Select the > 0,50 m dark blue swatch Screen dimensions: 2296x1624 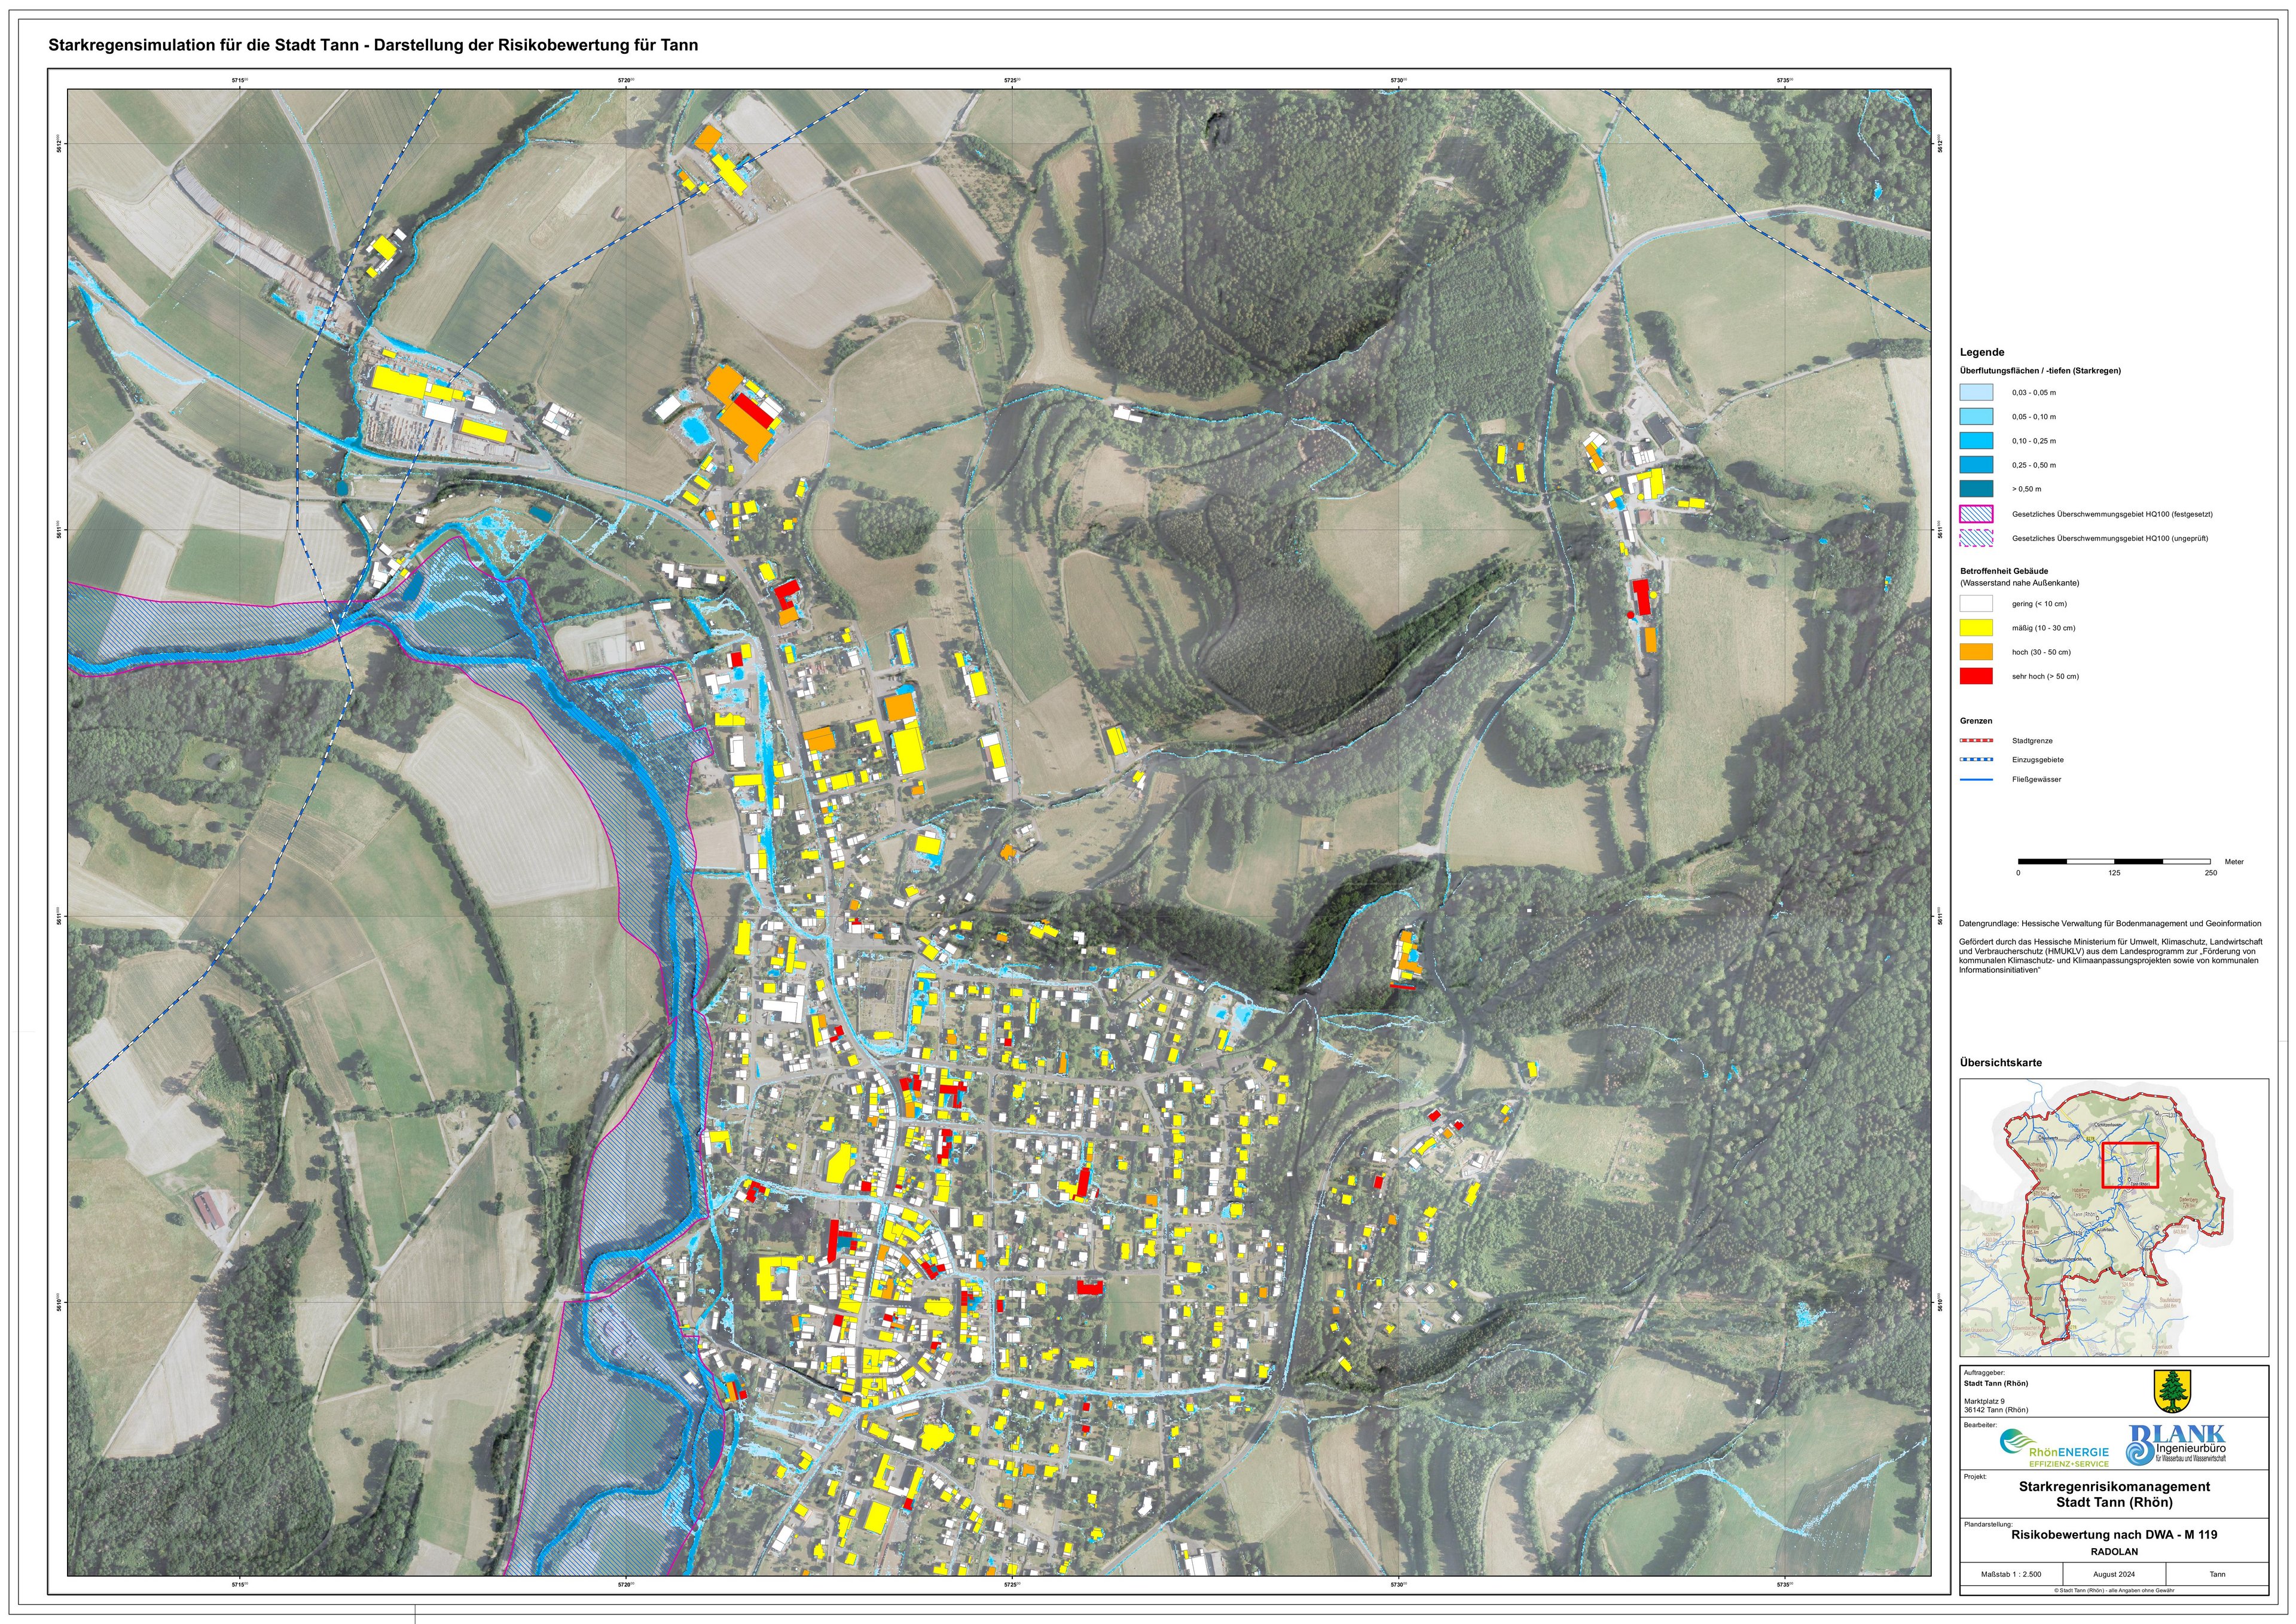(x=1976, y=489)
